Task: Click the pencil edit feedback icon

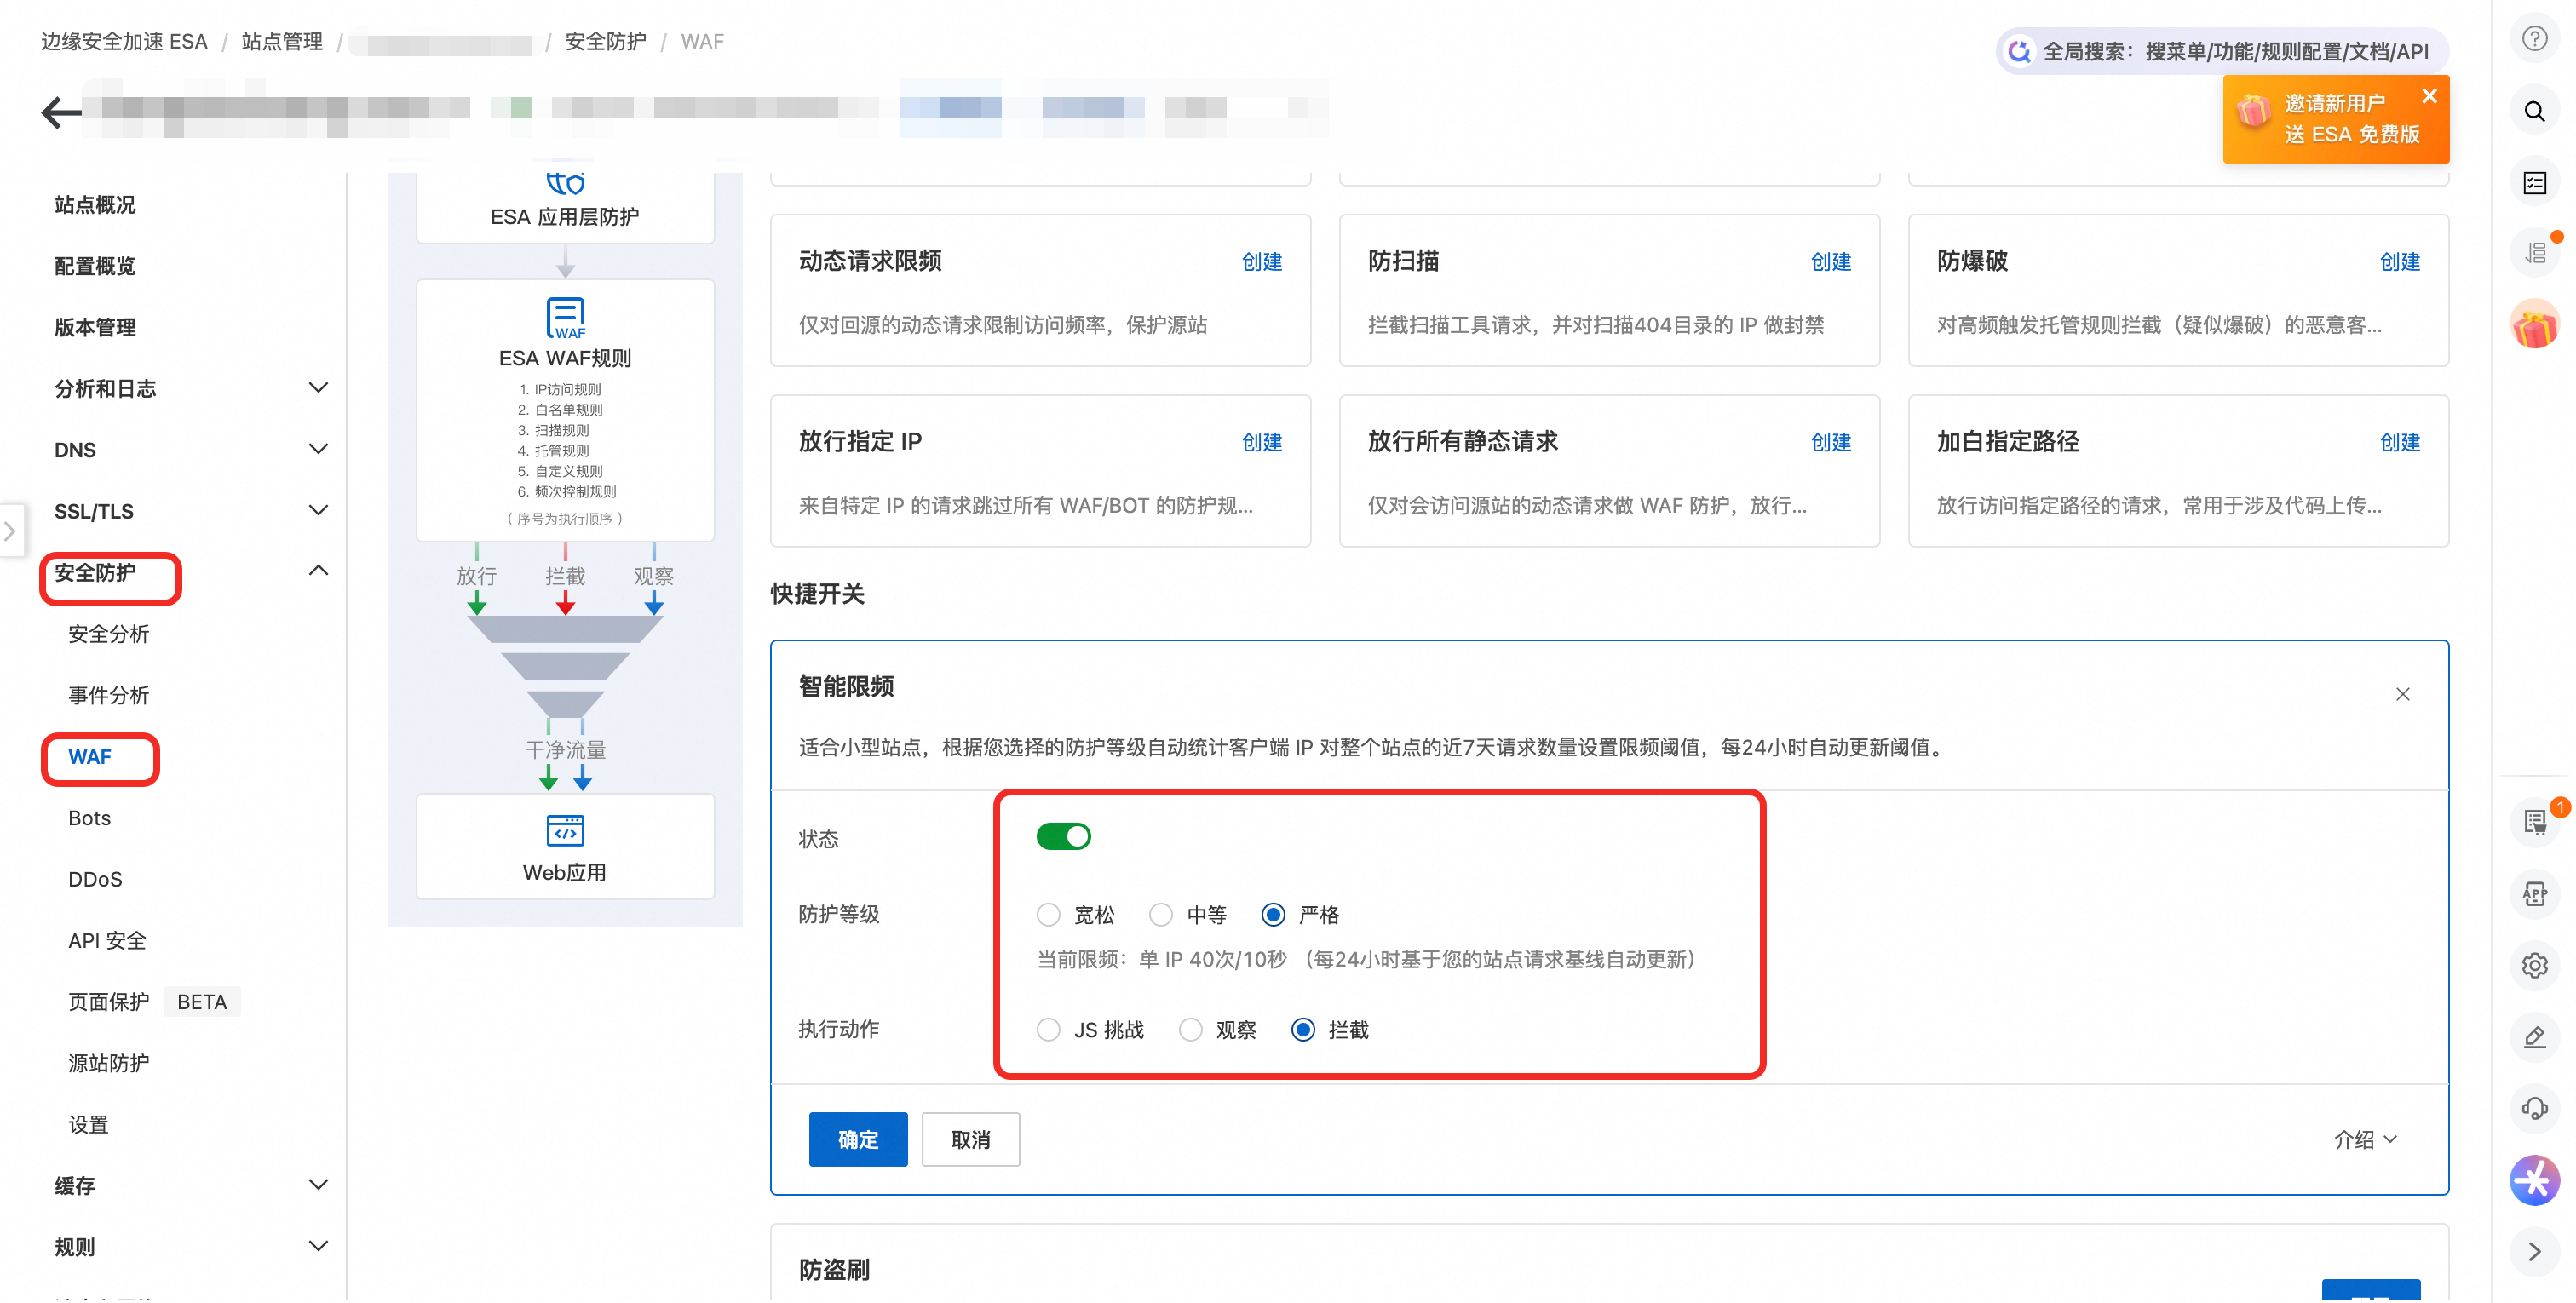Action: pos(2533,1037)
